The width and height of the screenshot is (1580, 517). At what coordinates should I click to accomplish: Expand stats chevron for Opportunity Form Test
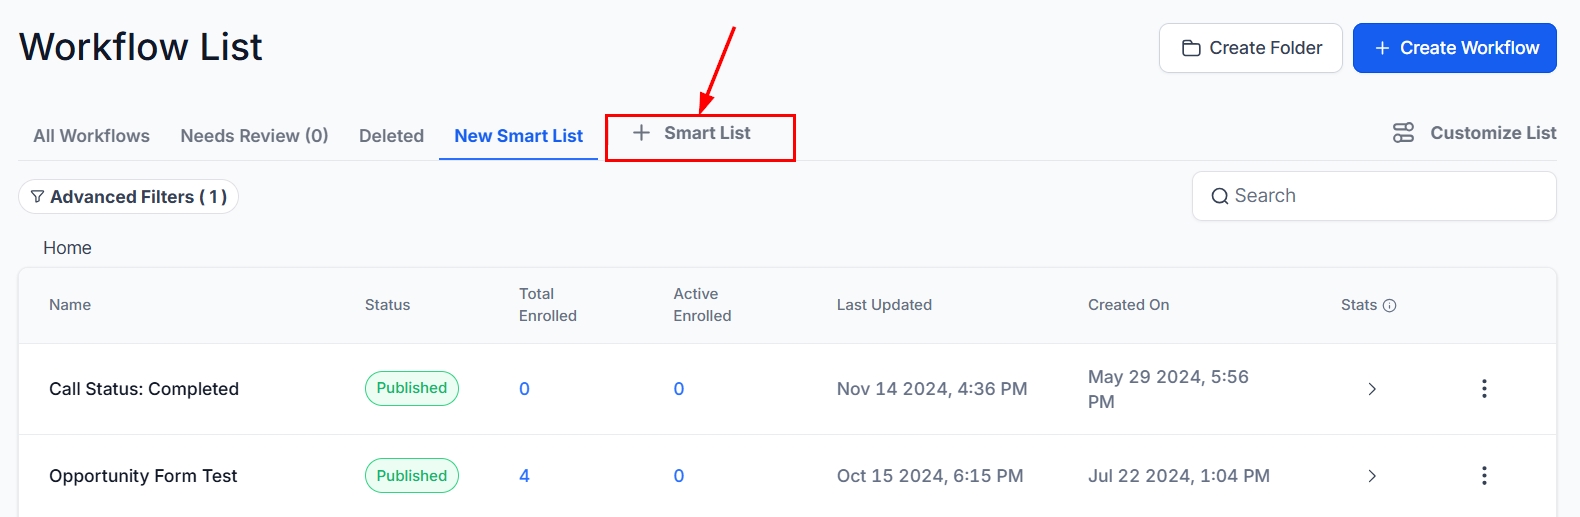click(x=1372, y=476)
